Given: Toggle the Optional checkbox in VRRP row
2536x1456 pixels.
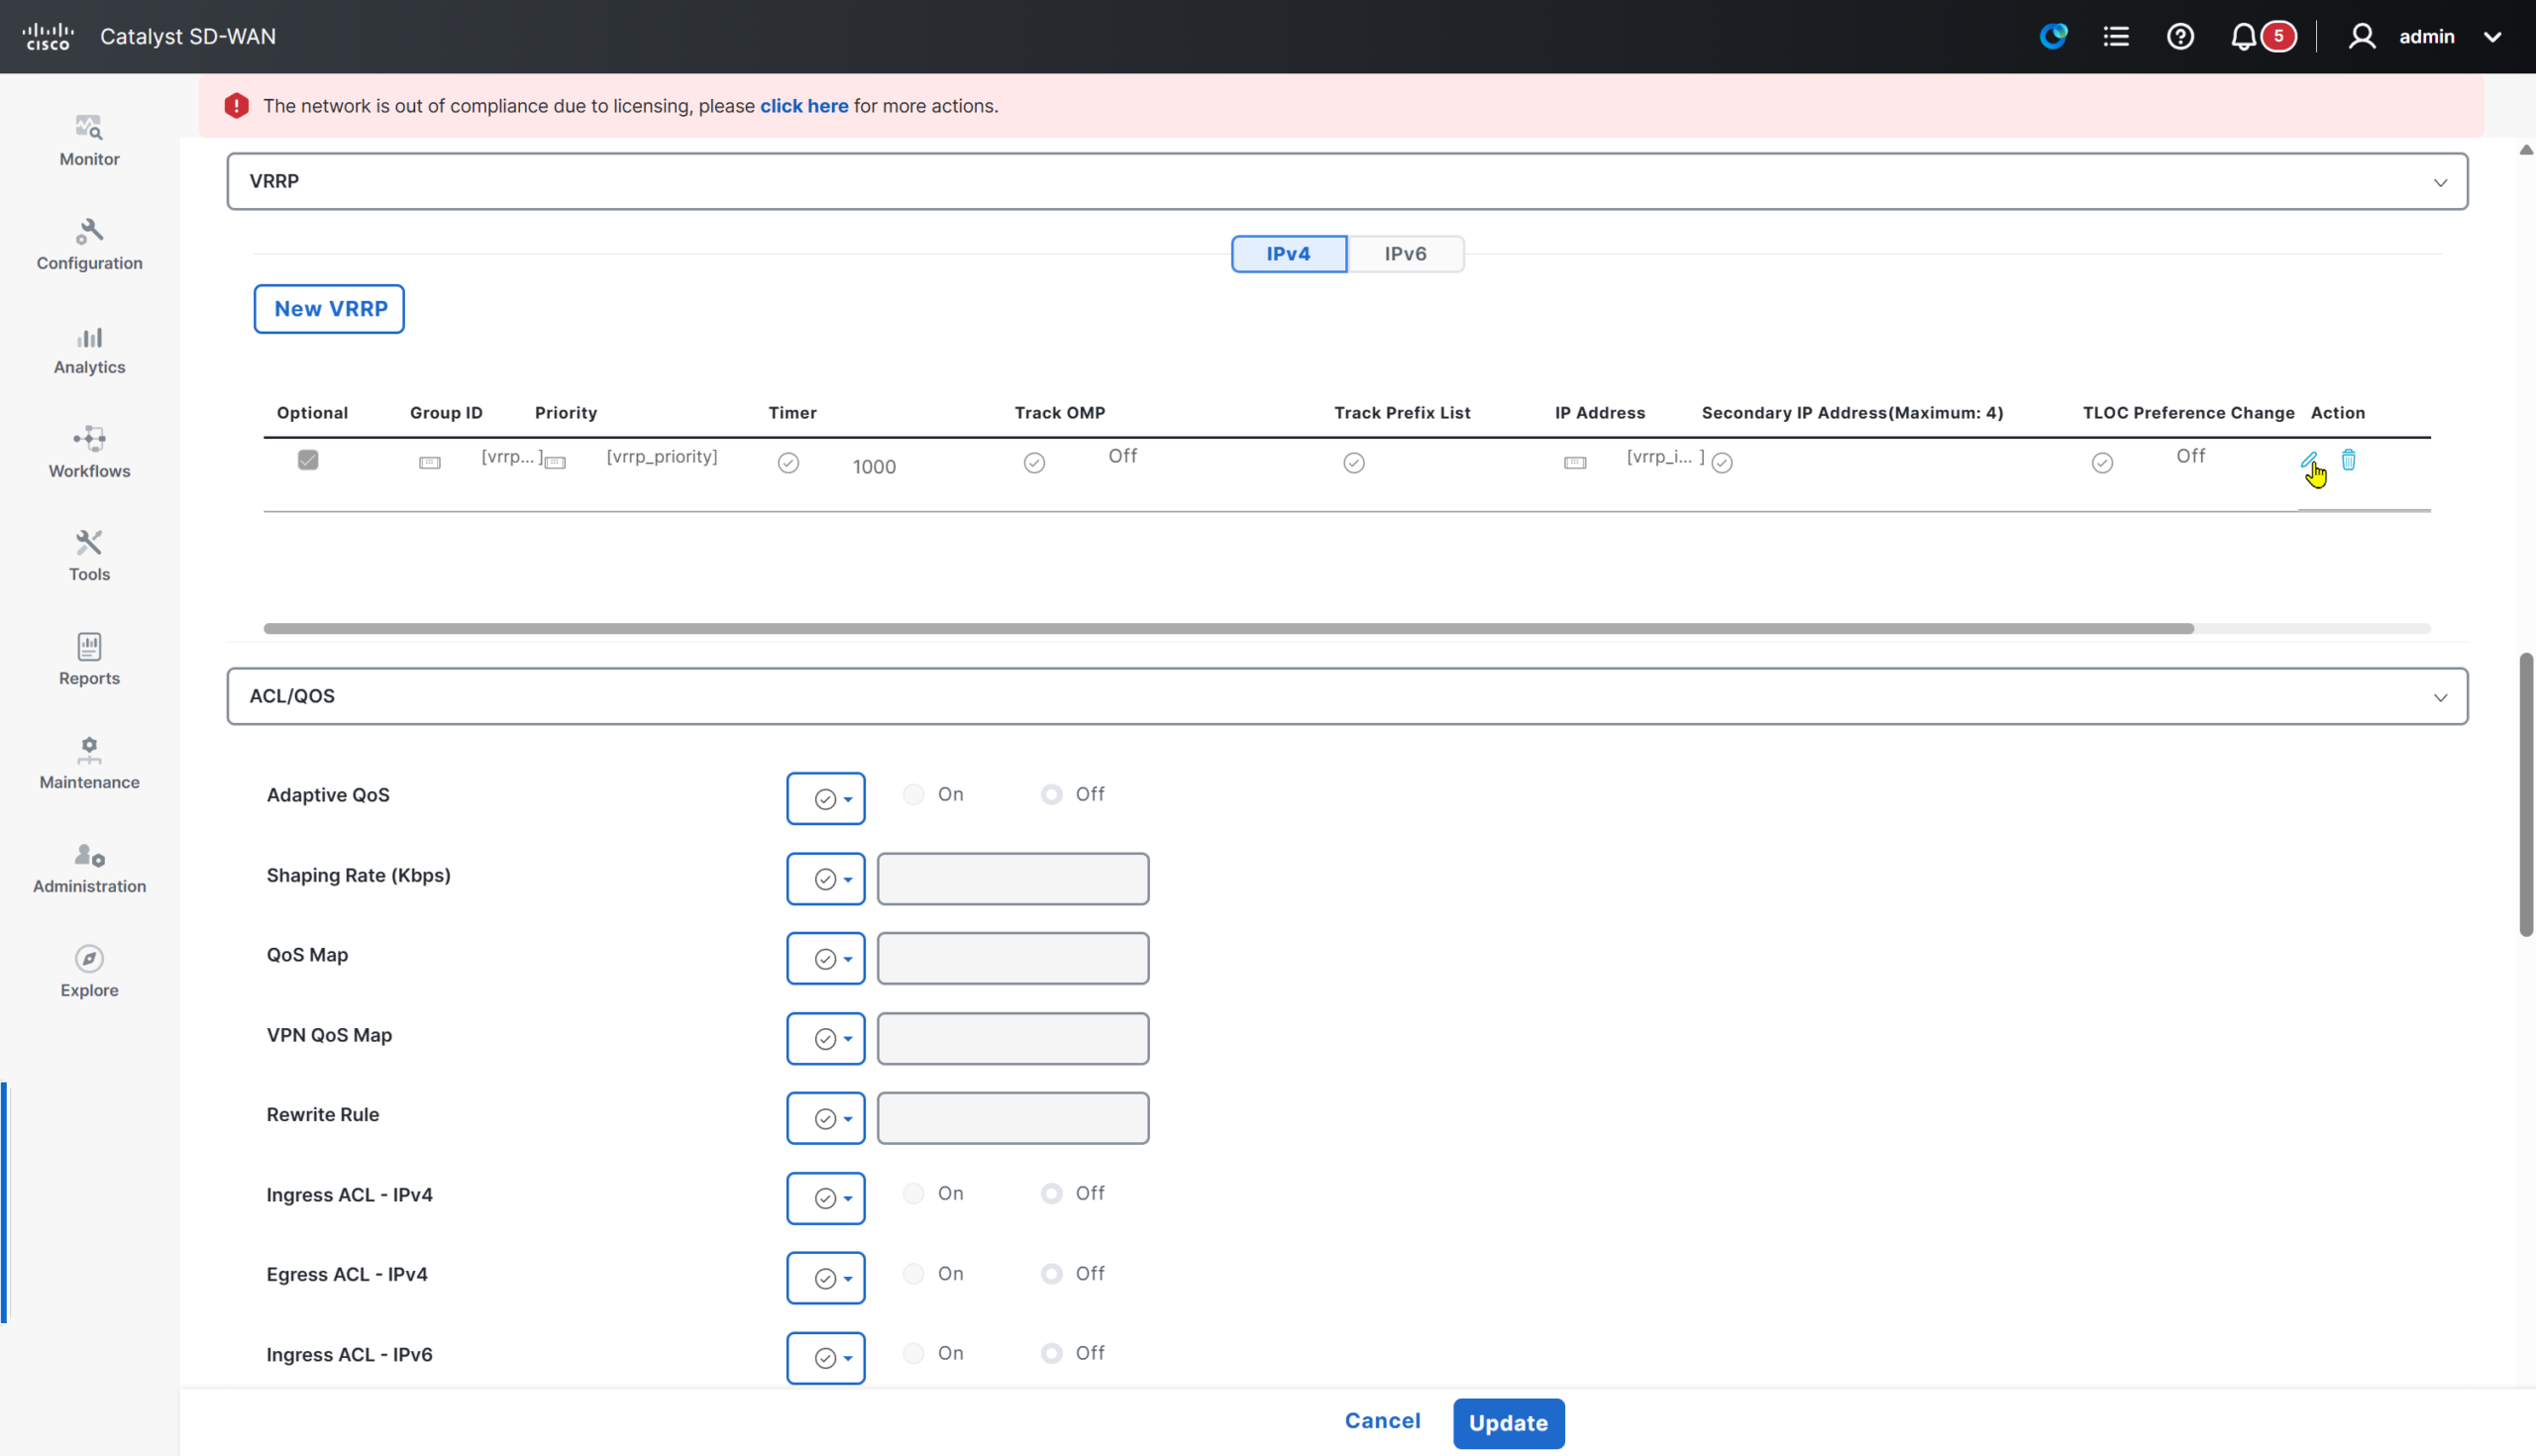Looking at the screenshot, I should click(308, 460).
